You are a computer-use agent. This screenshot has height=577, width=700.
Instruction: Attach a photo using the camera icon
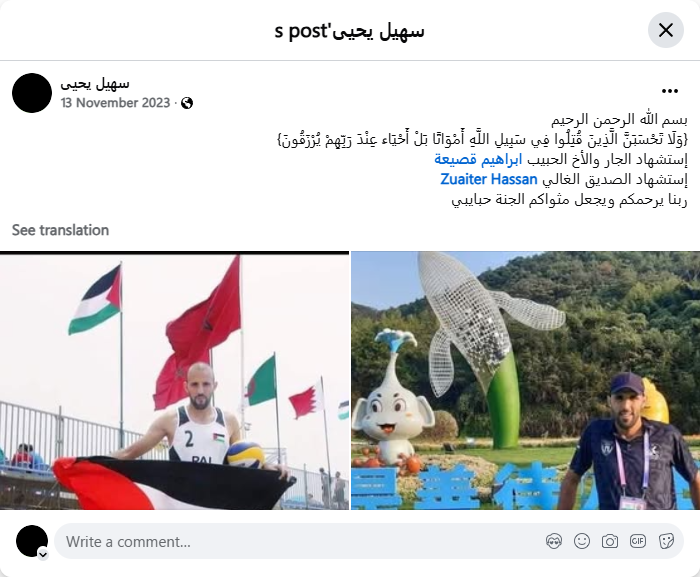tap(610, 541)
